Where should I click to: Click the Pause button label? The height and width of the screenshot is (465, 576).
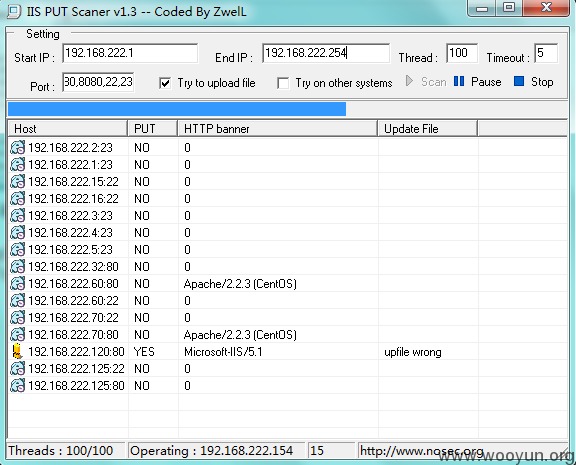[486, 82]
